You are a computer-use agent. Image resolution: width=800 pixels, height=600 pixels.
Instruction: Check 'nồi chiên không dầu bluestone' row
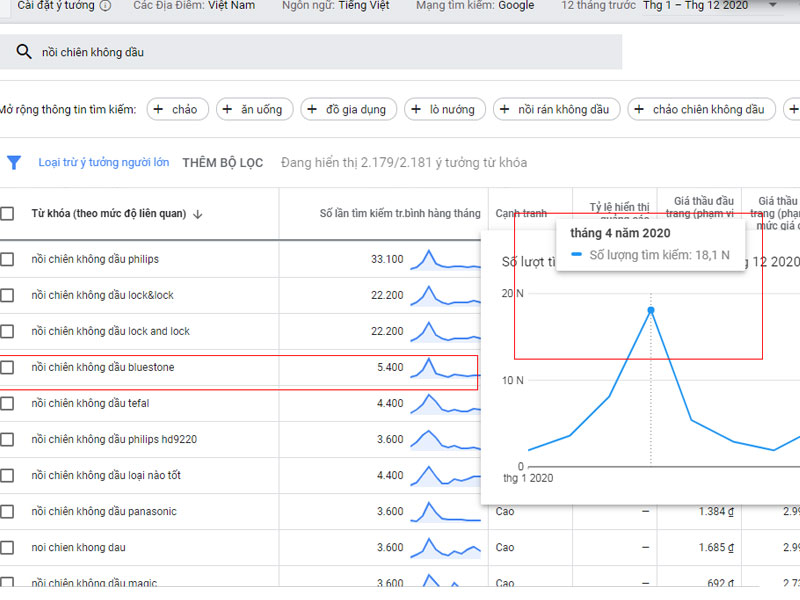coord(7,367)
